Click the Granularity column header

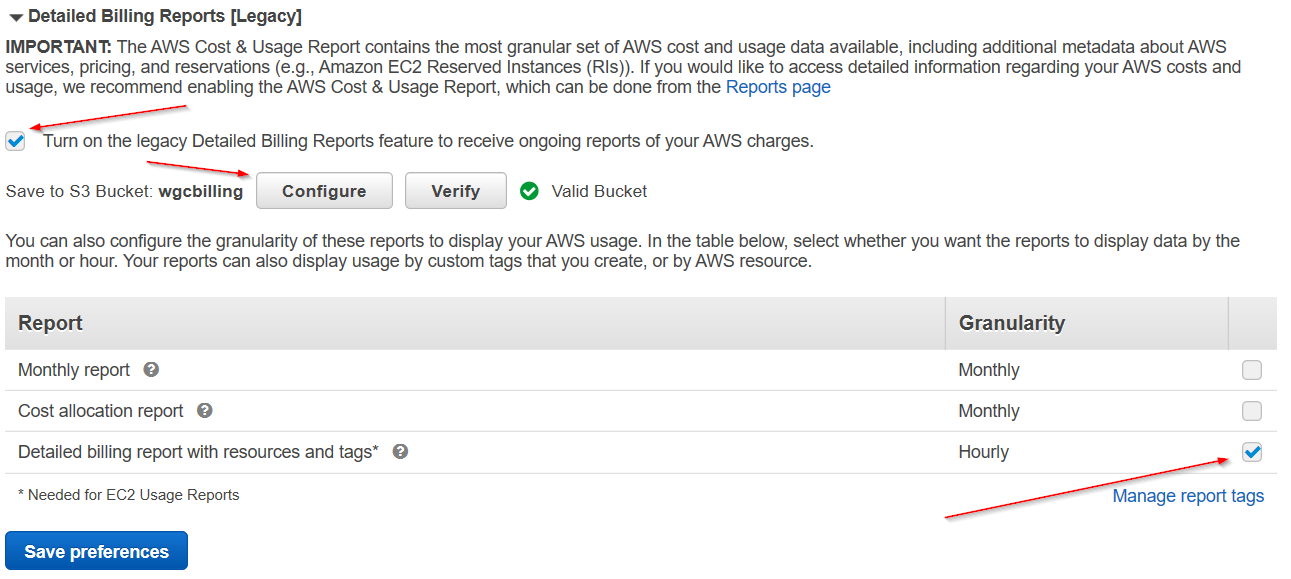(1011, 323)
